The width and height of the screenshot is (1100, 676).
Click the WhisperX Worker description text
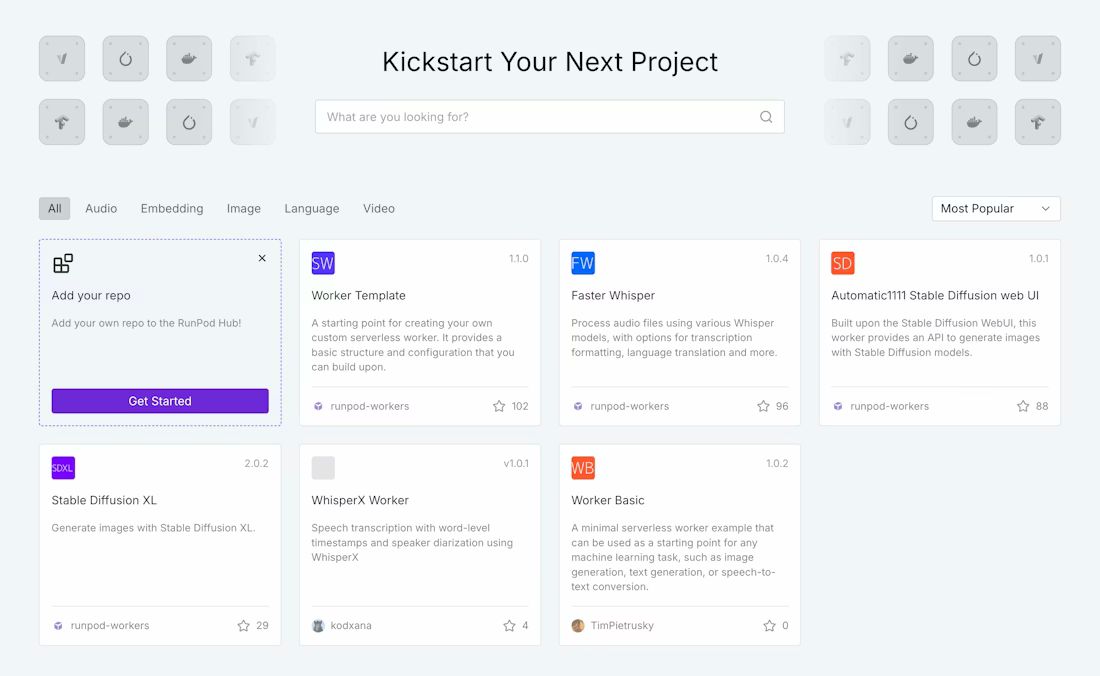[x=412, y=543]
